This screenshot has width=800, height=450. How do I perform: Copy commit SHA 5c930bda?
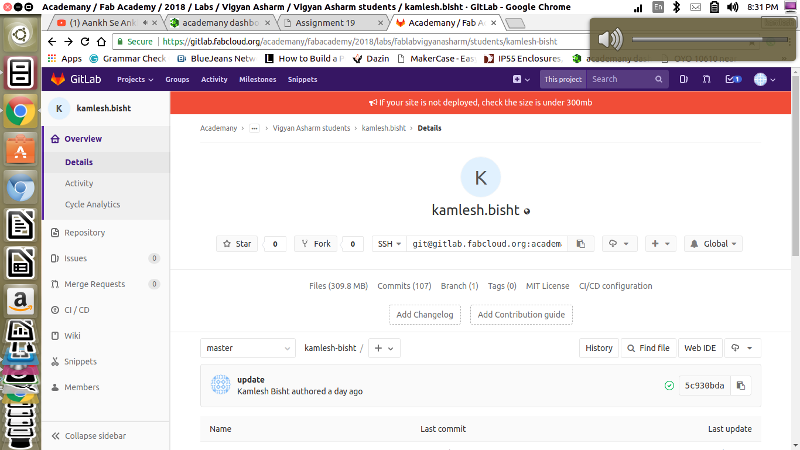point(741,386)
